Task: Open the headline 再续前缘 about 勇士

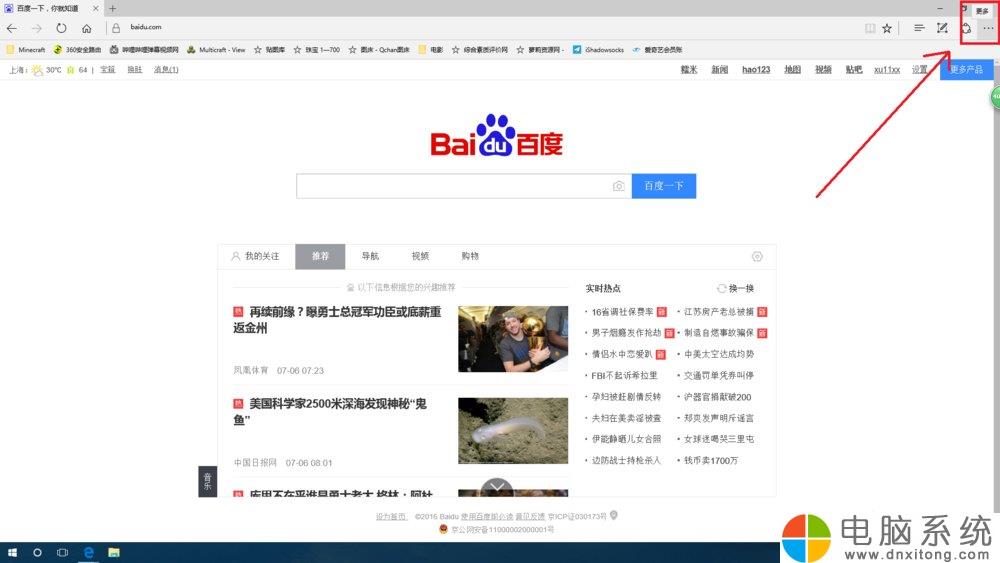Action: click(x=337, y=320)
